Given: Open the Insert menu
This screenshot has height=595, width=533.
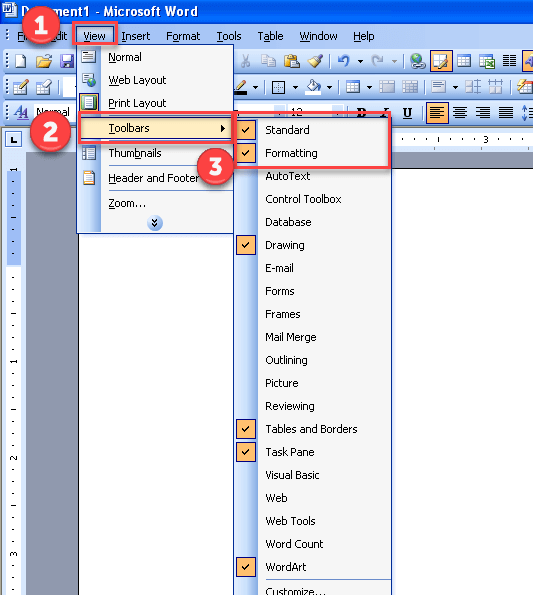Looking at the screenshot, I should 135,36.
